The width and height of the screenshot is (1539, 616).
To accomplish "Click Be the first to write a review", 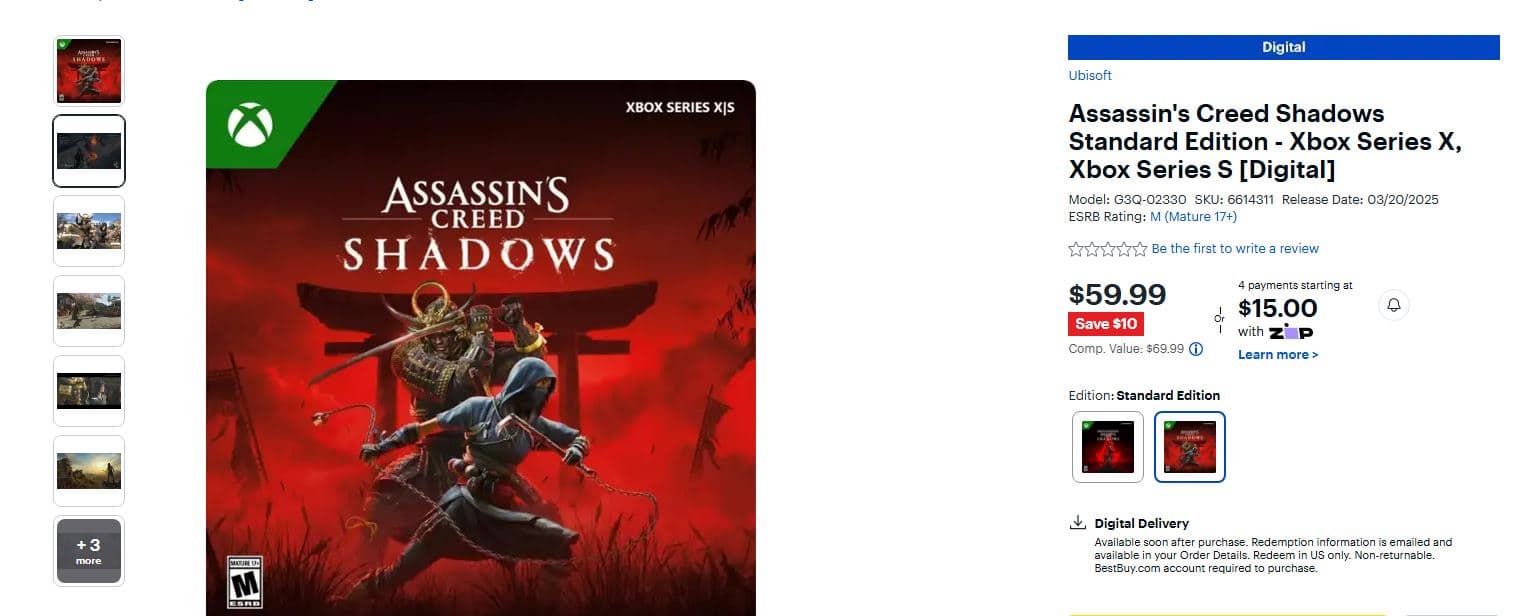I will pos(1235,249).
